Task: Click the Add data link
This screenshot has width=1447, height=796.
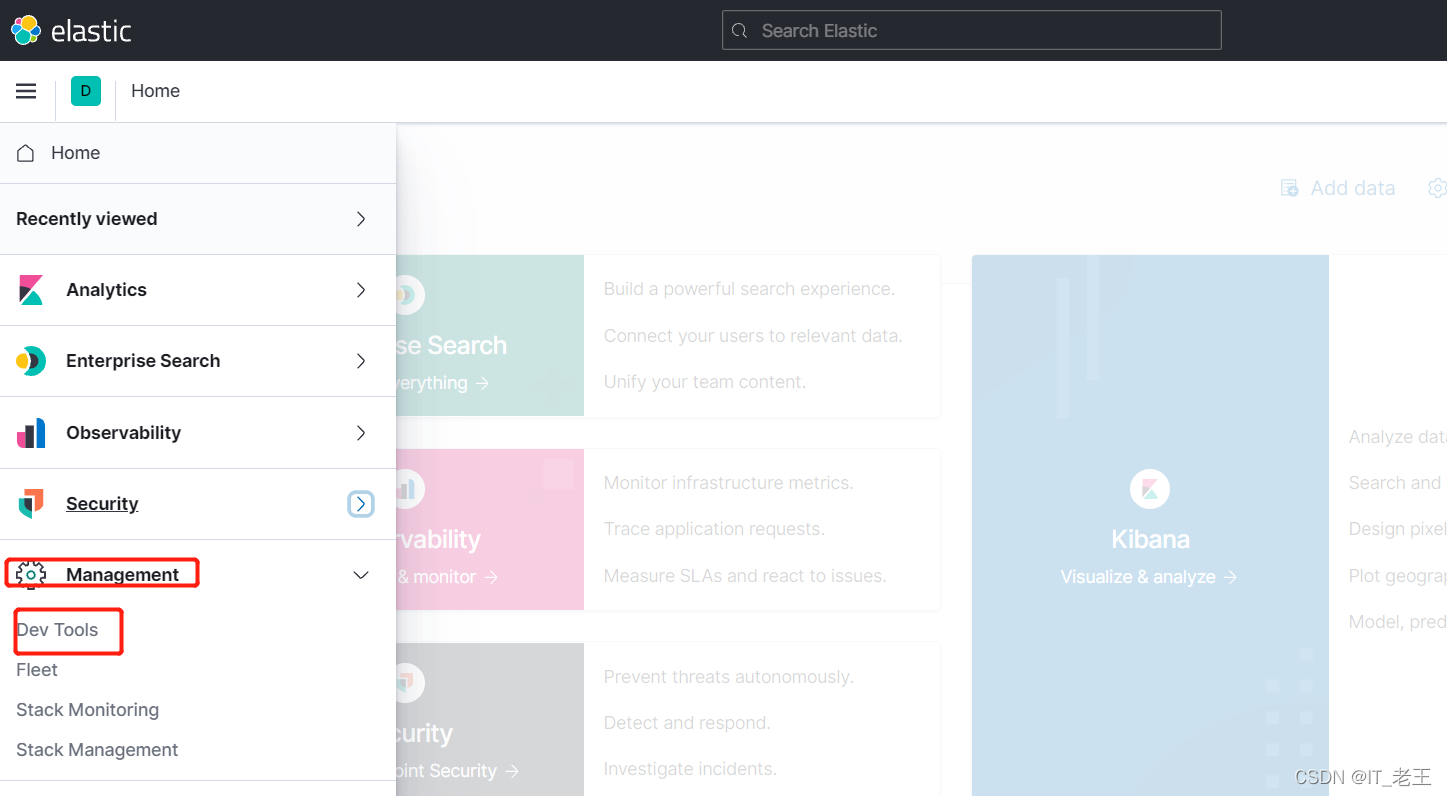Action: (x=1338, y=188)
